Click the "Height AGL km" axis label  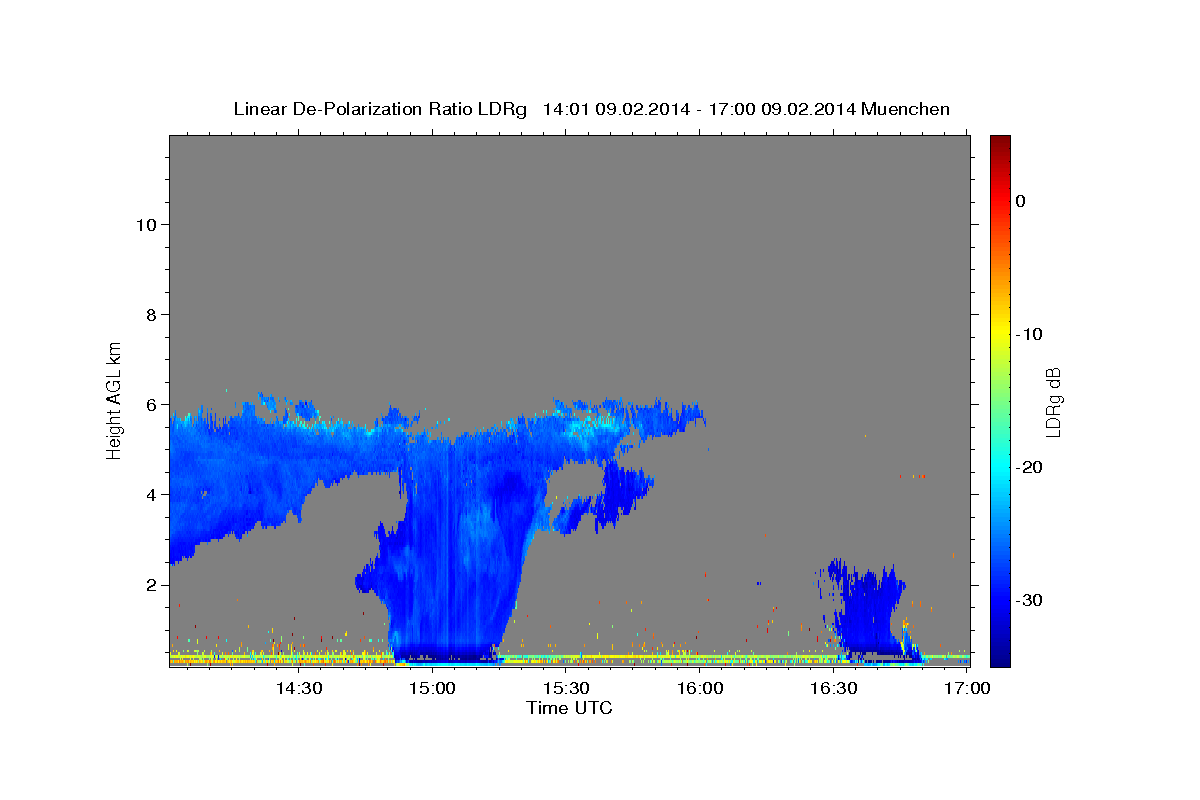(114, 399)
